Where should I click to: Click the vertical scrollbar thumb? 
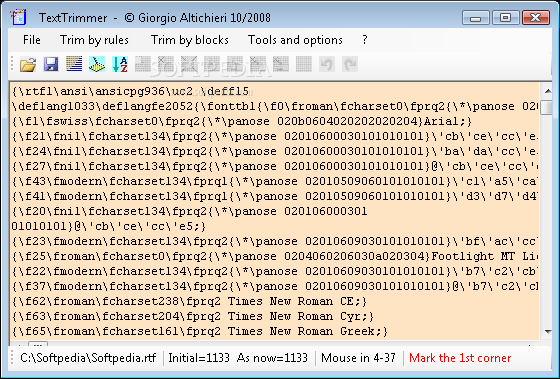click(547, 107)
